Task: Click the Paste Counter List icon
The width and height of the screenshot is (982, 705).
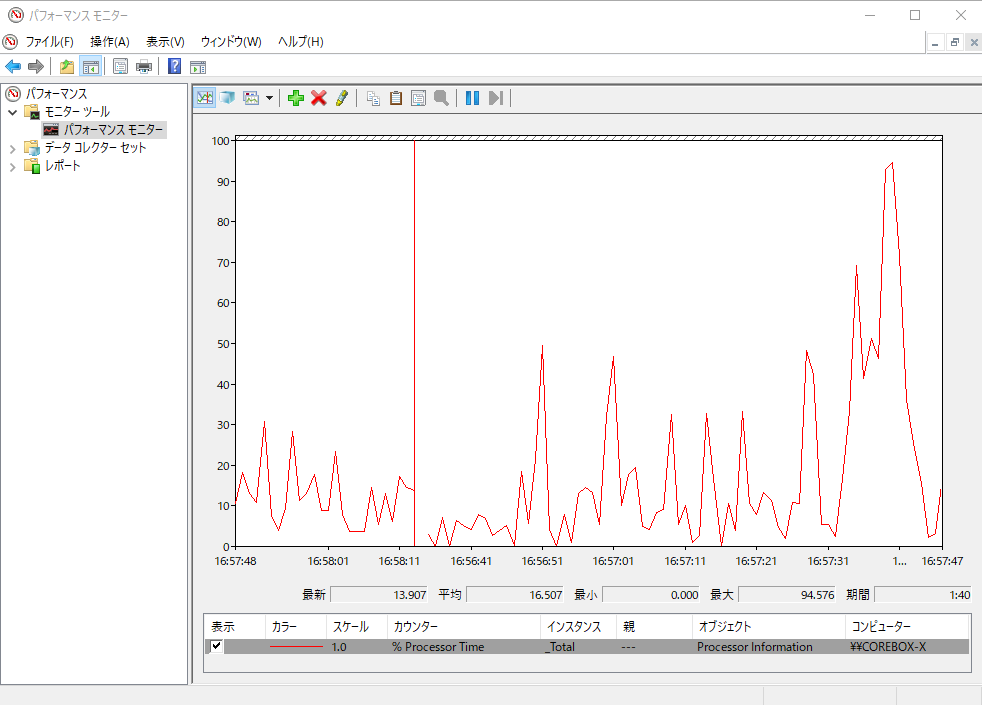Action: tap(396, 98)
